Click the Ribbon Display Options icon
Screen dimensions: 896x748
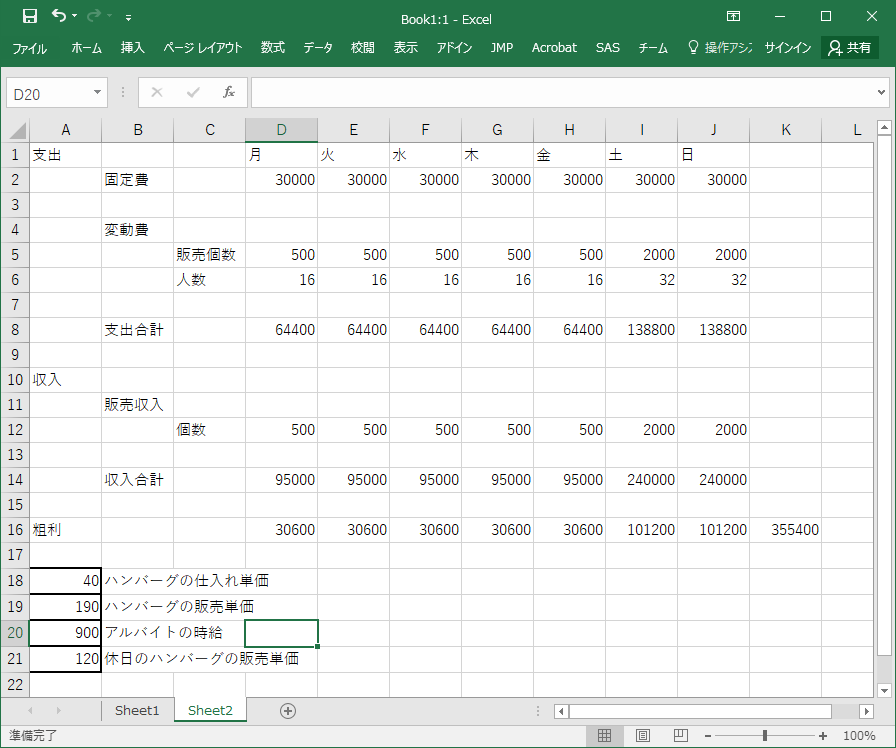point(733,17)
